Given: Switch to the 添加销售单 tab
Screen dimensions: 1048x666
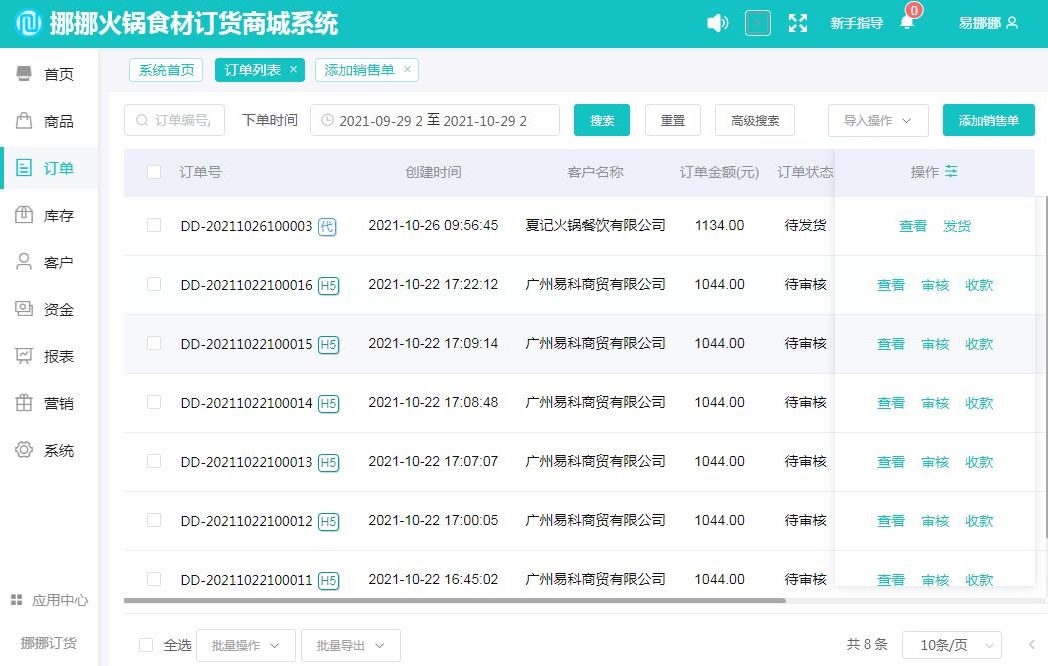Looking at the screenshot, I should tap(361, 70).
